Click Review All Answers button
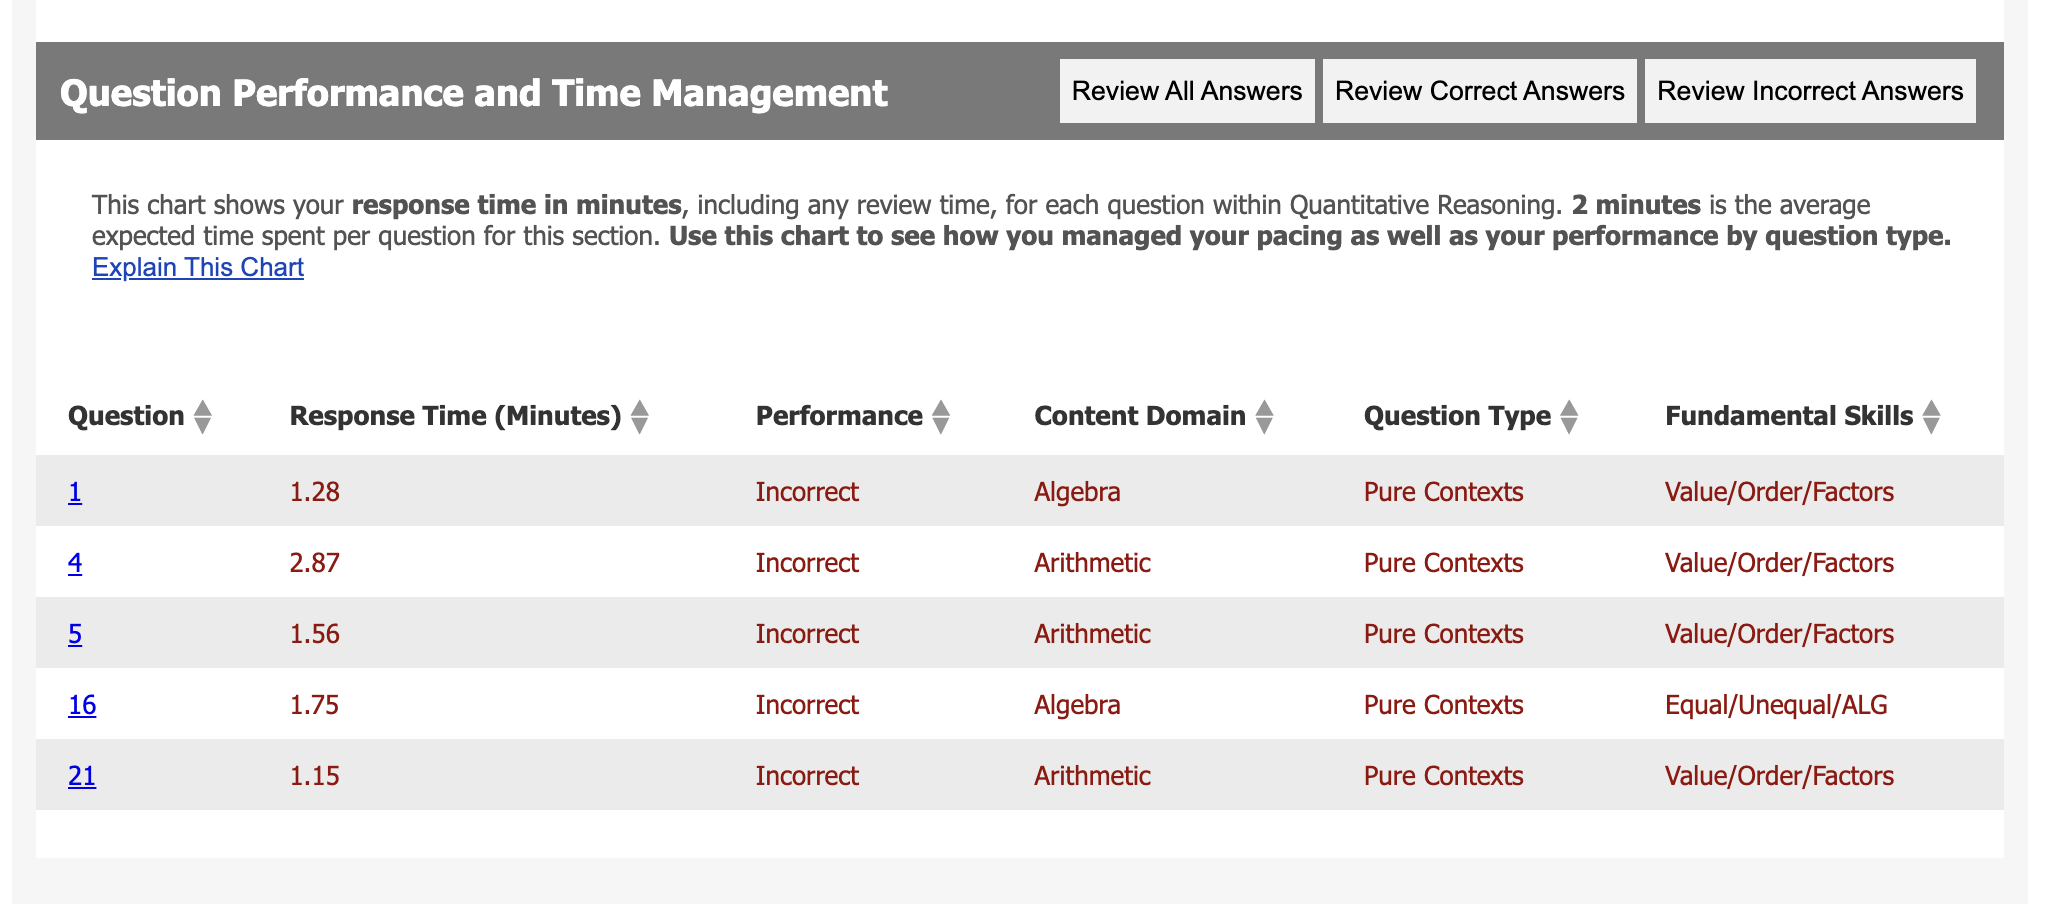The image size is (2050, 904). click(1187, 91)
